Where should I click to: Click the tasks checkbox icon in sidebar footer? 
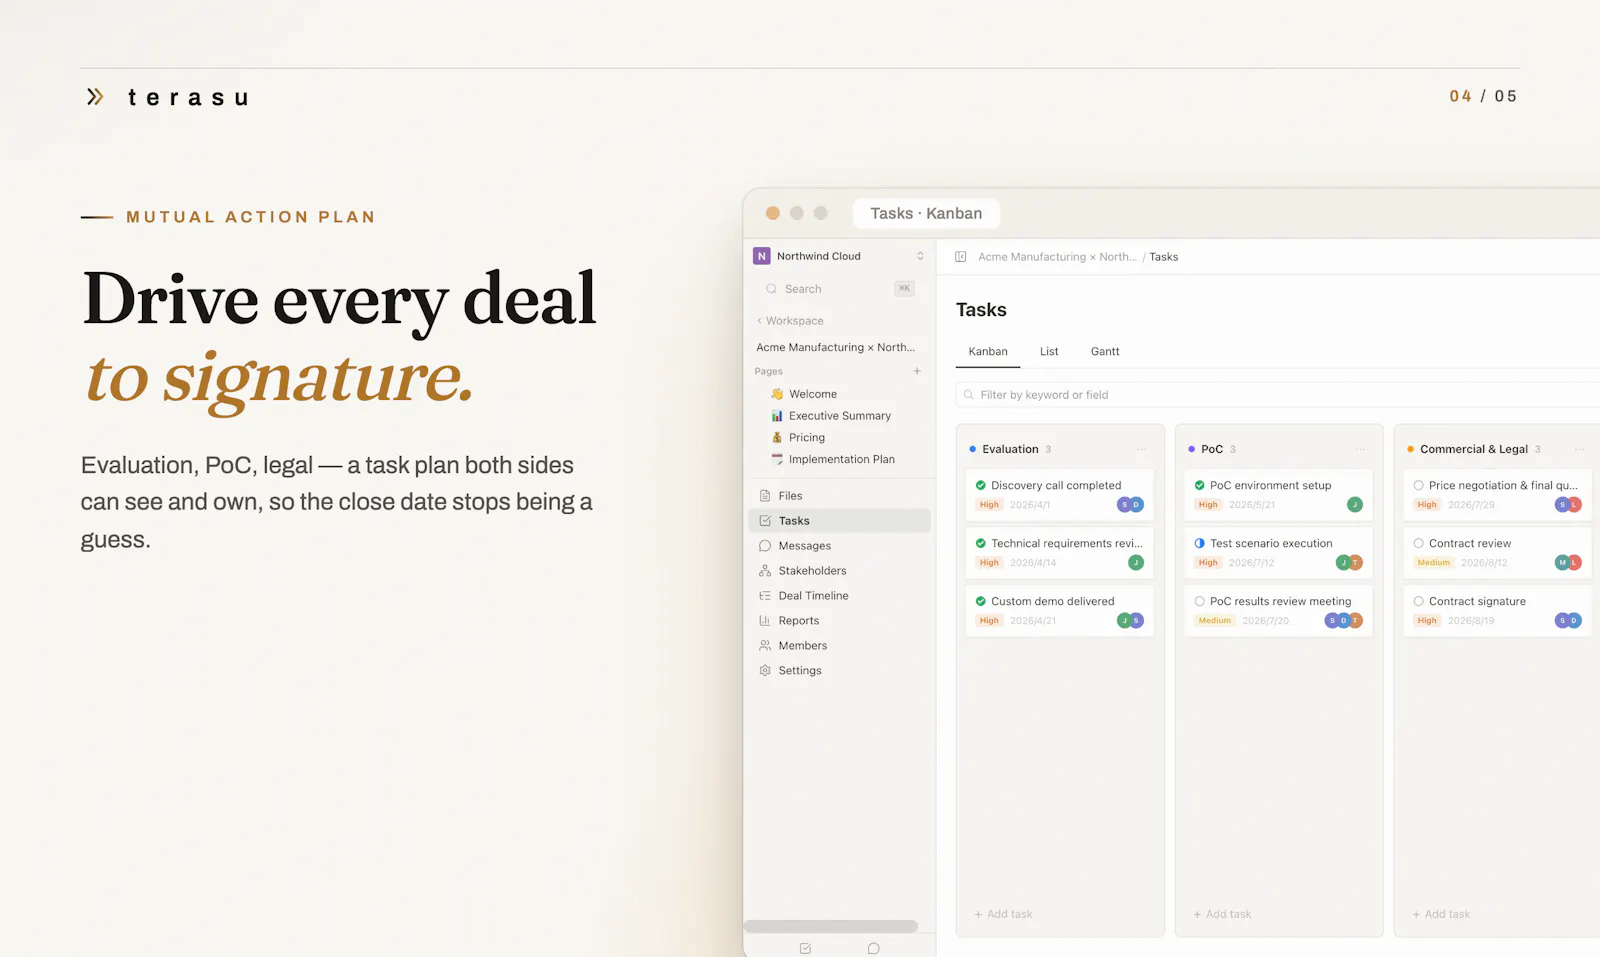(805, 948)
